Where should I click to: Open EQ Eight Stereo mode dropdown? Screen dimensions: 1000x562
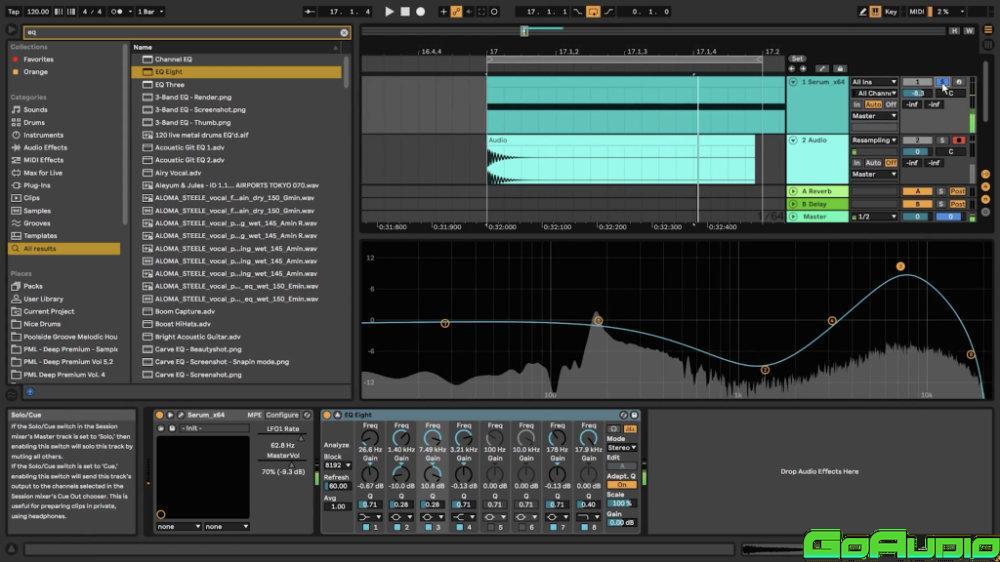(x=621, y=448)
